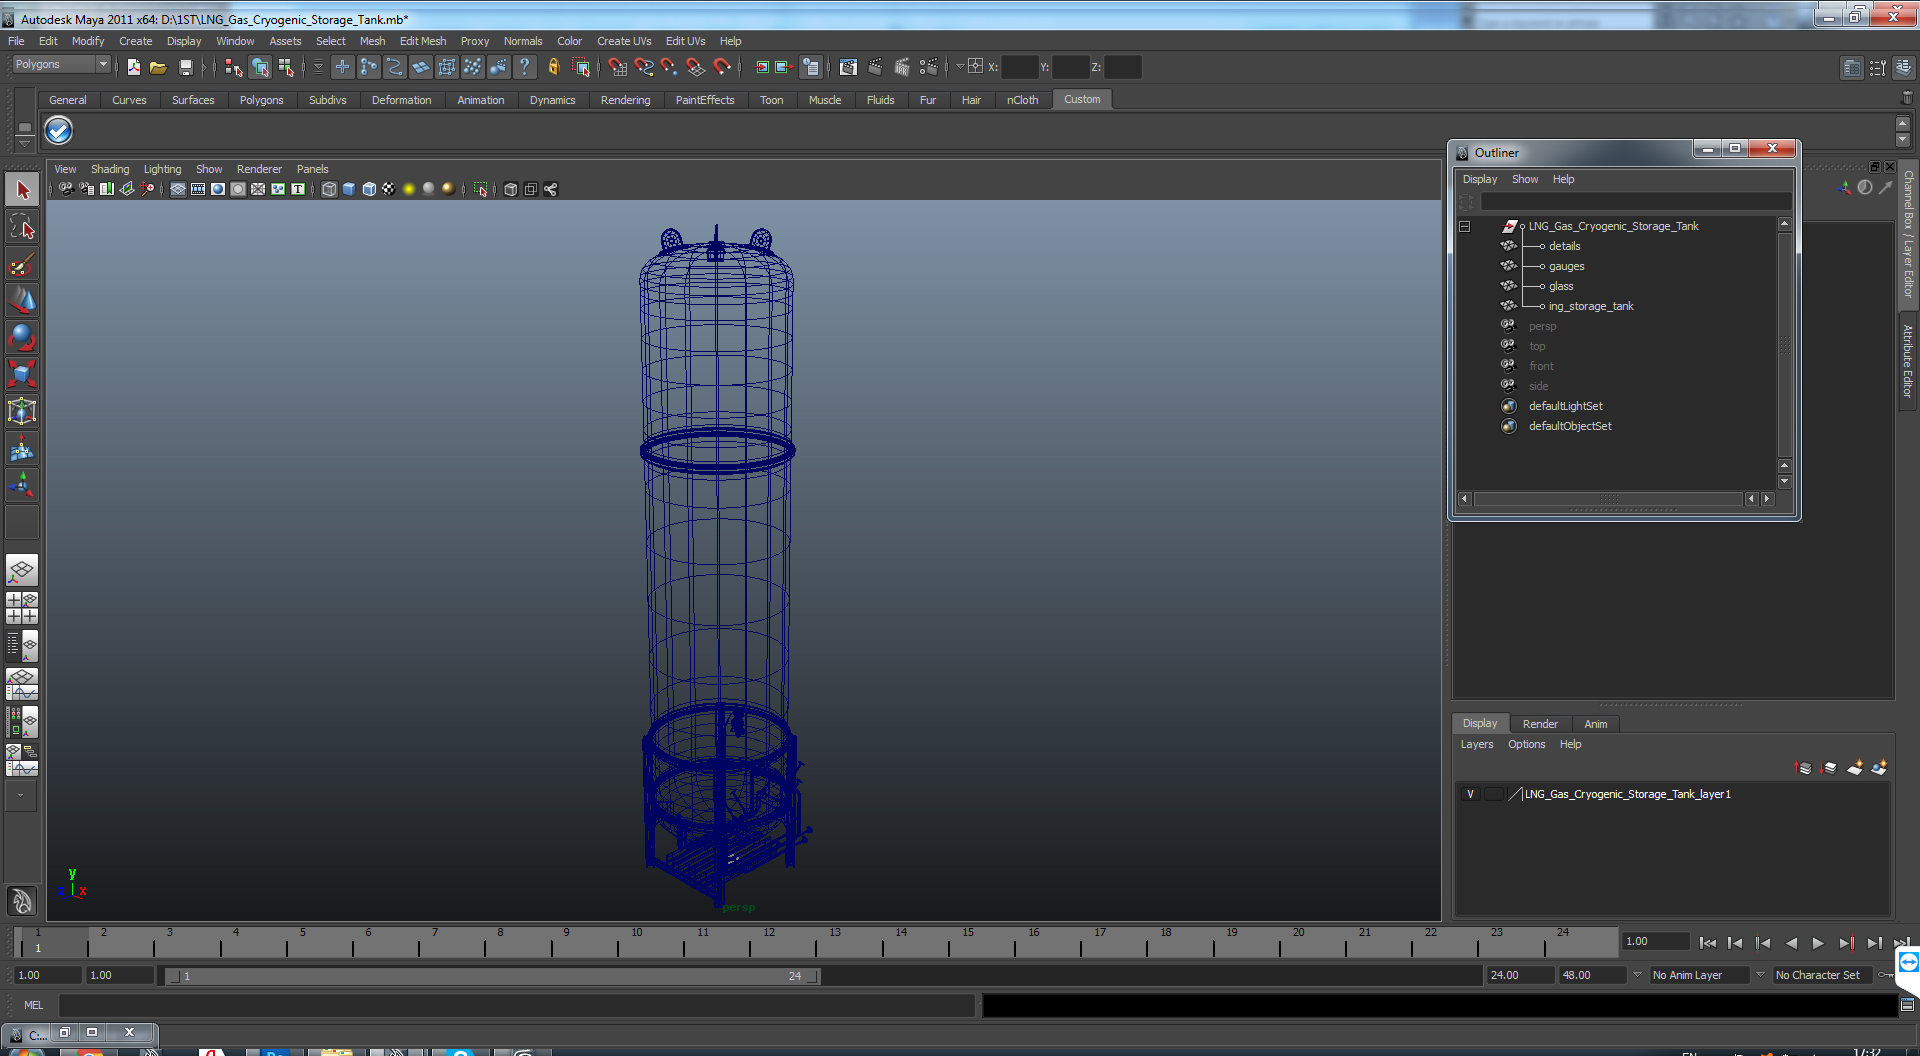This screenshot has width=1920, height=1056.
Task: Create layer from selected objects icon
Action: click(x=1879, y=768)
